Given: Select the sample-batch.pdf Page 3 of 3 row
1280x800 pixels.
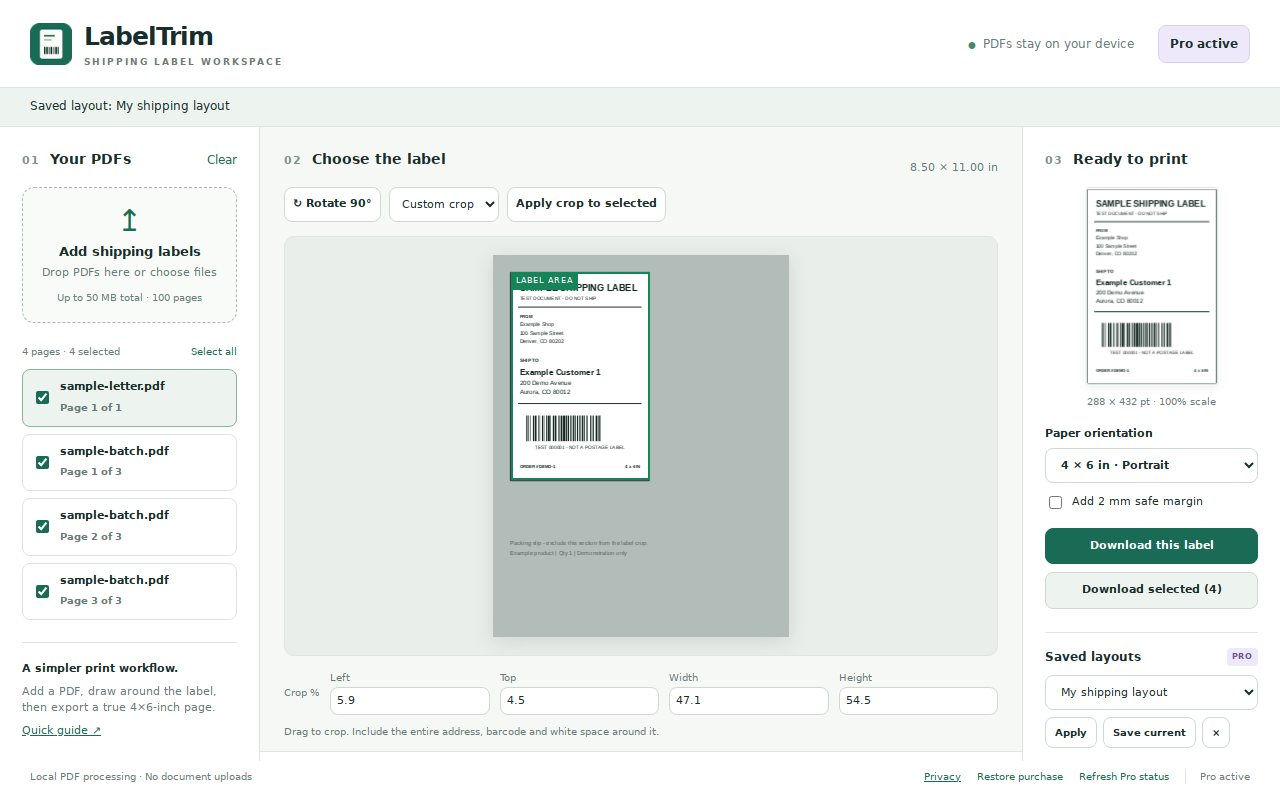Looking at the screenshot, I should [x=129, y=591].
